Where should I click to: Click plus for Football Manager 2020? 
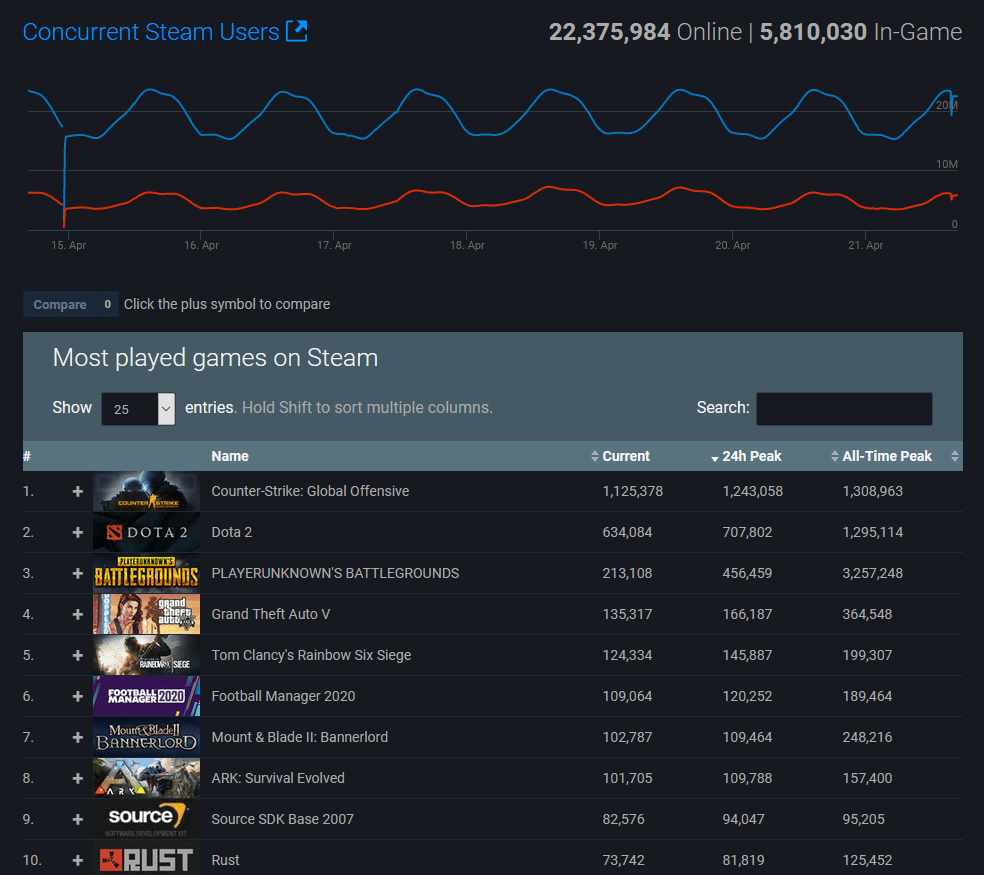click(x=78, y=696)
